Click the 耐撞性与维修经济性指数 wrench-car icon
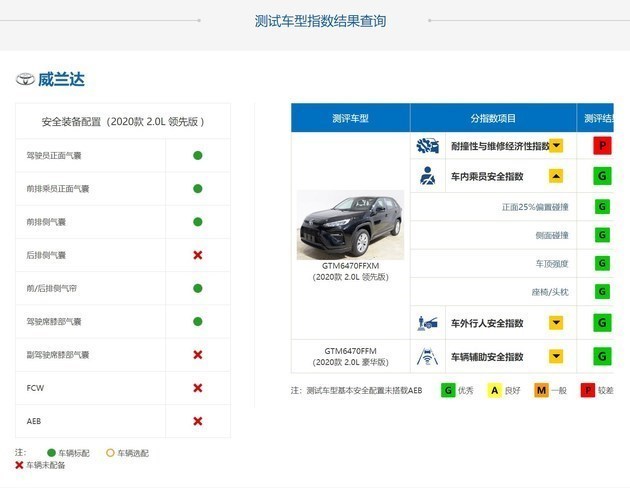Screen dimensions: 630x488 (428, 145)
